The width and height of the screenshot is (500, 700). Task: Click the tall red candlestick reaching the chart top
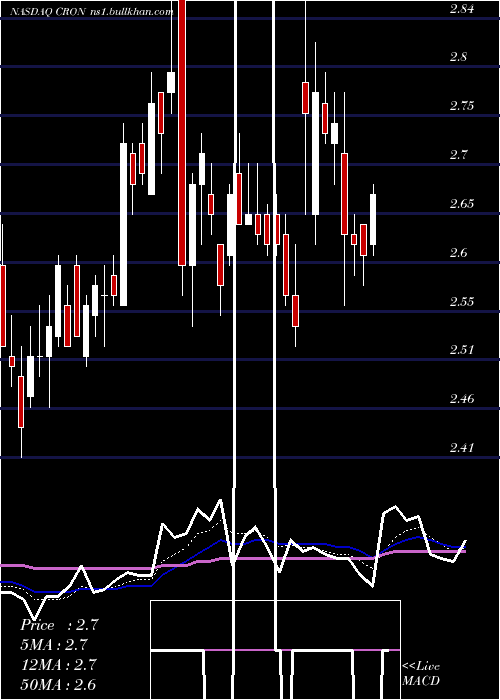point(182,133)
